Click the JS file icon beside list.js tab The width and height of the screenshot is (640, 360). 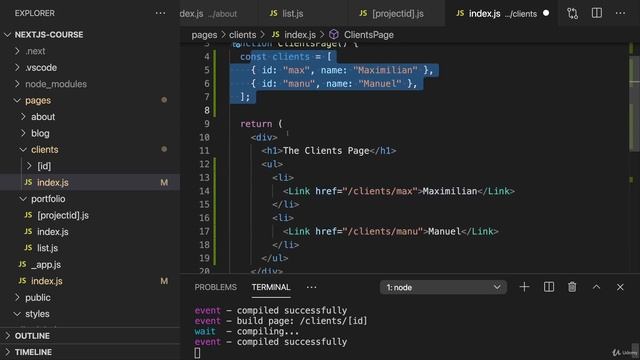[273, 13]
